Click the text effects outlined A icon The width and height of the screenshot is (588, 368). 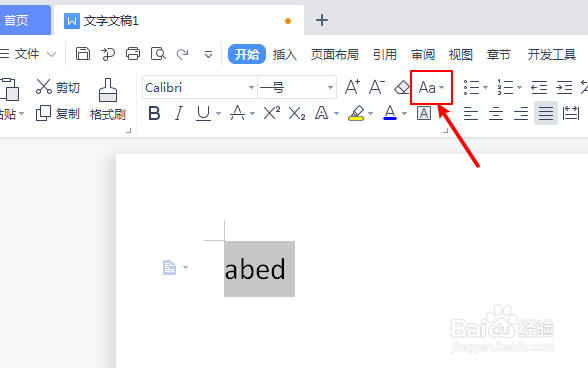(321, 113)
